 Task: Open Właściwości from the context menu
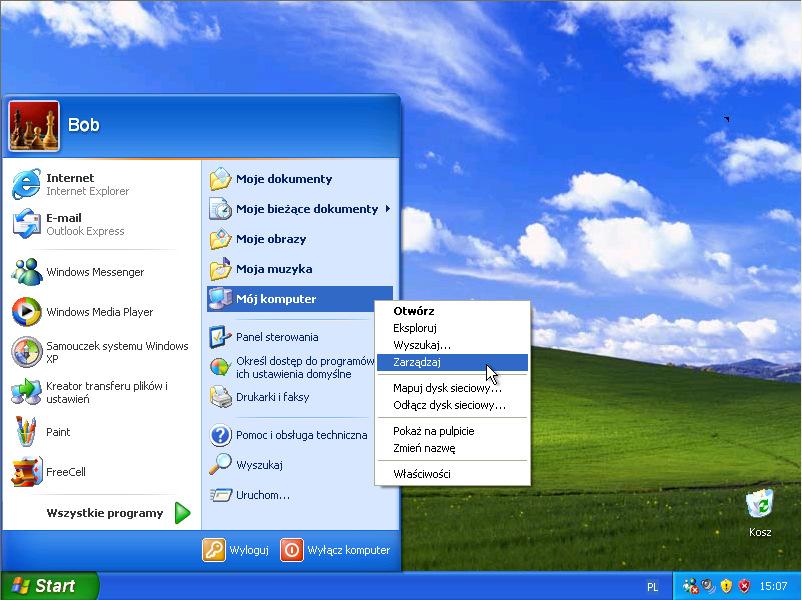(453, 474)
